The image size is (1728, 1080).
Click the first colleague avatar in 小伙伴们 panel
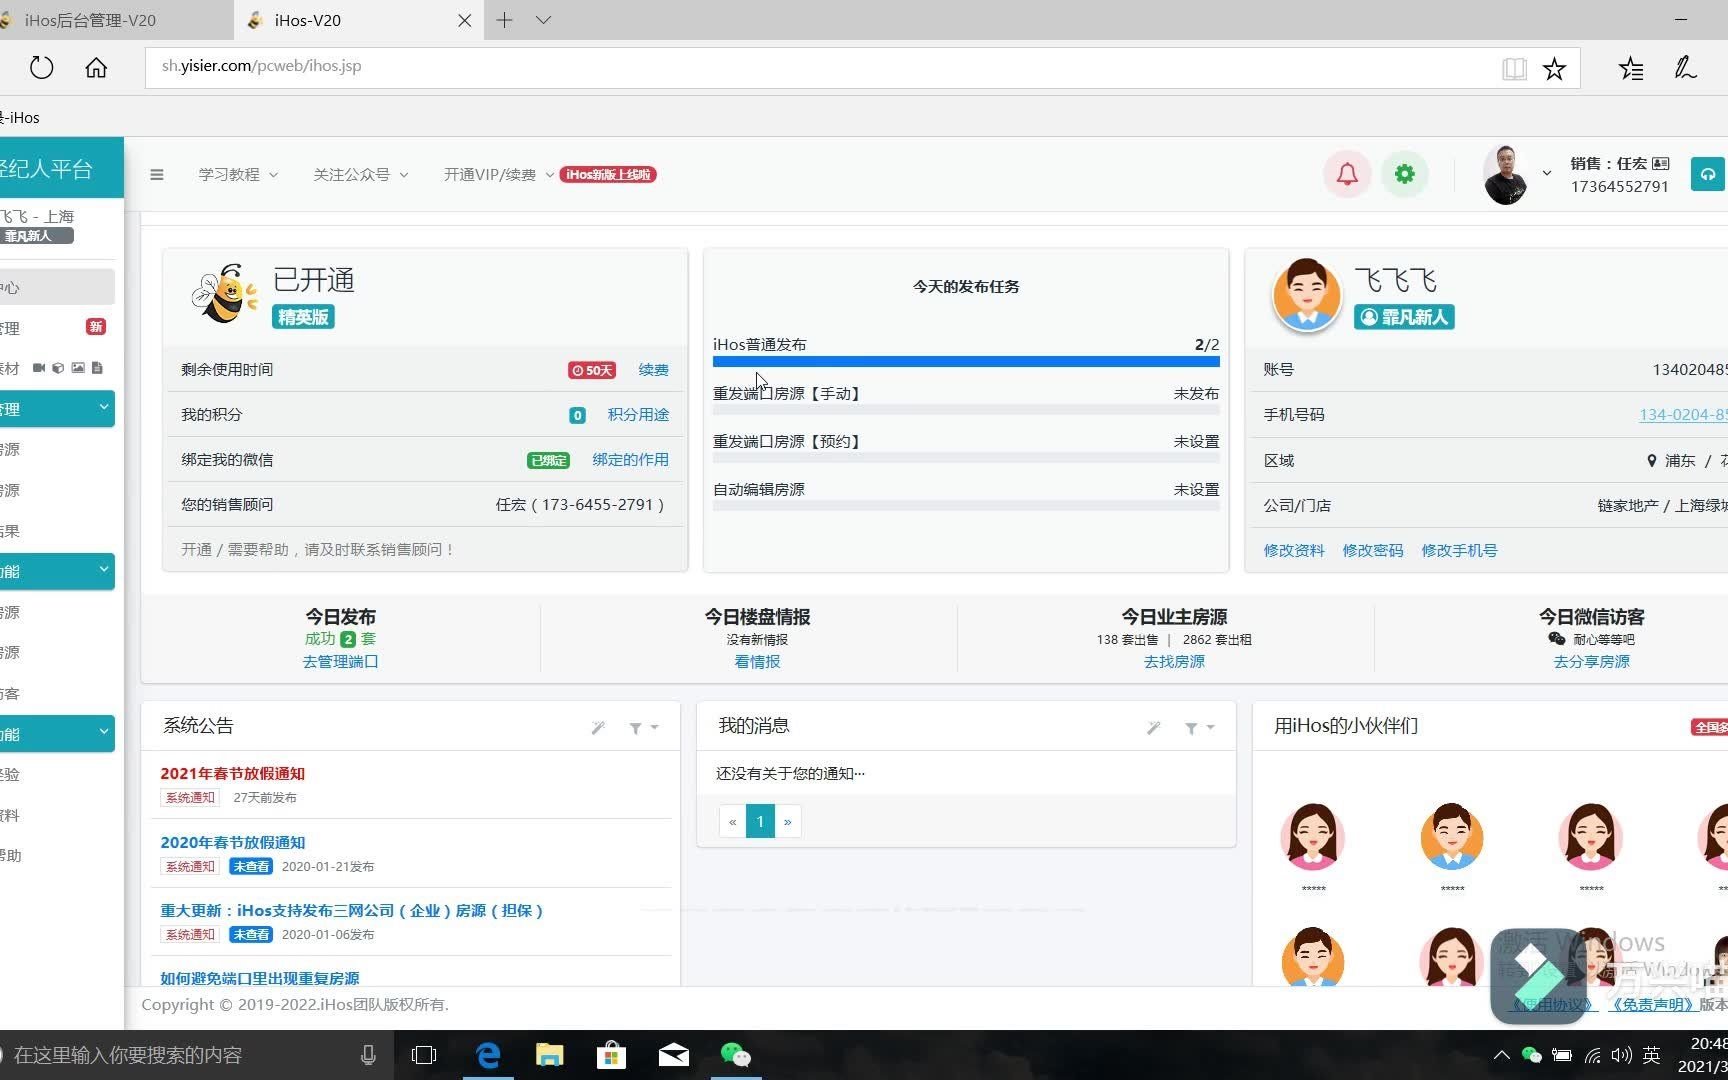tap(1313, 836)
